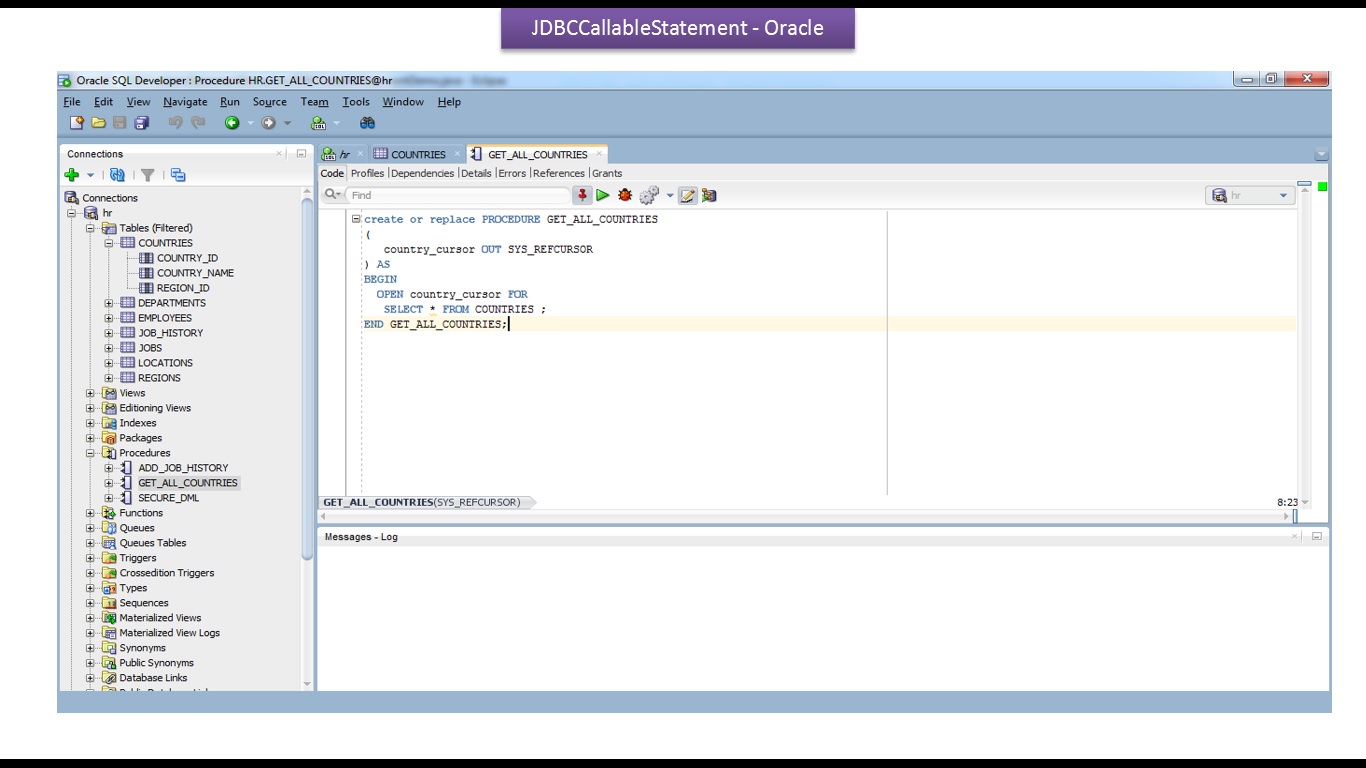Collapse the COUNTRIES table node

click(x=109, y=243)
